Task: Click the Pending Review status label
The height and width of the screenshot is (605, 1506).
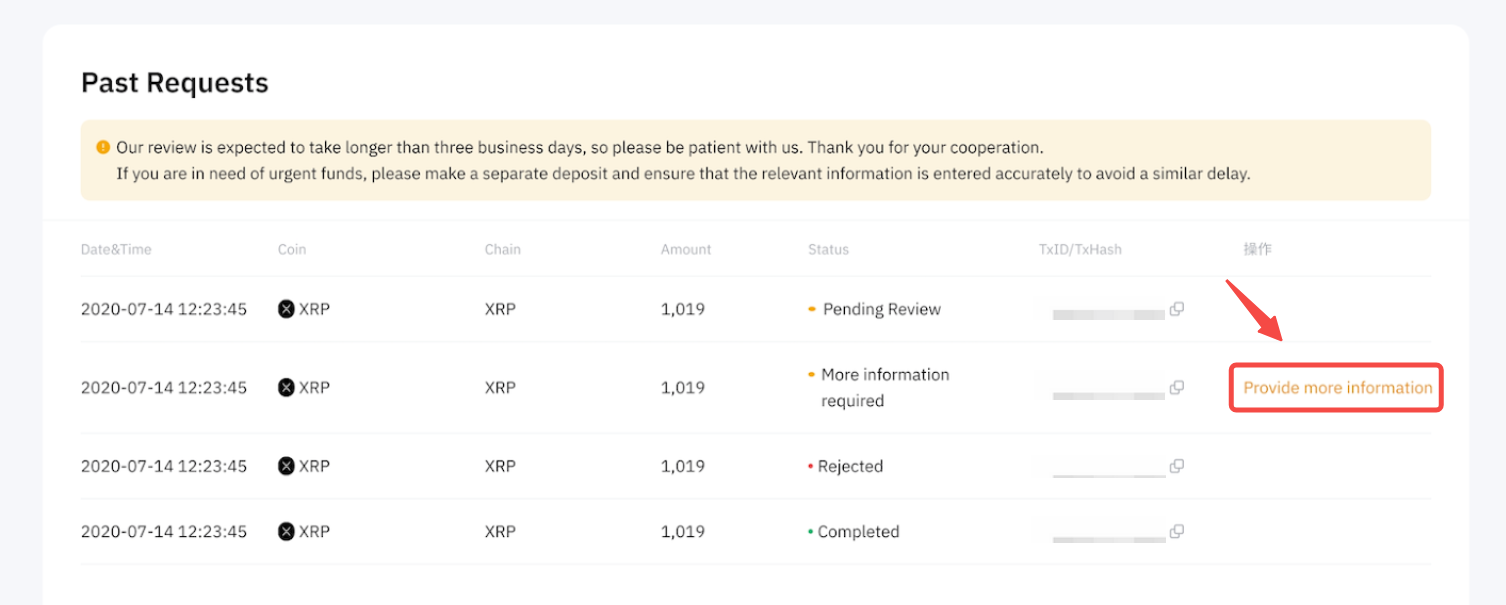Action: coord(881,309)
